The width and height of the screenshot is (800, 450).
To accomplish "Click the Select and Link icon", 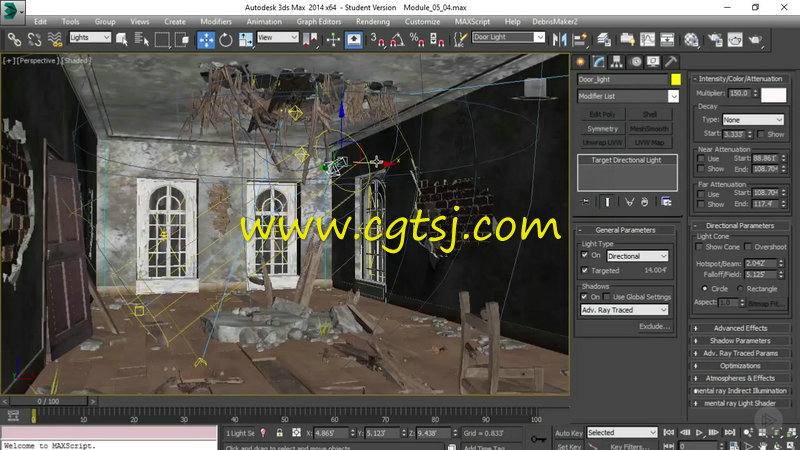I will click(14, 39).
